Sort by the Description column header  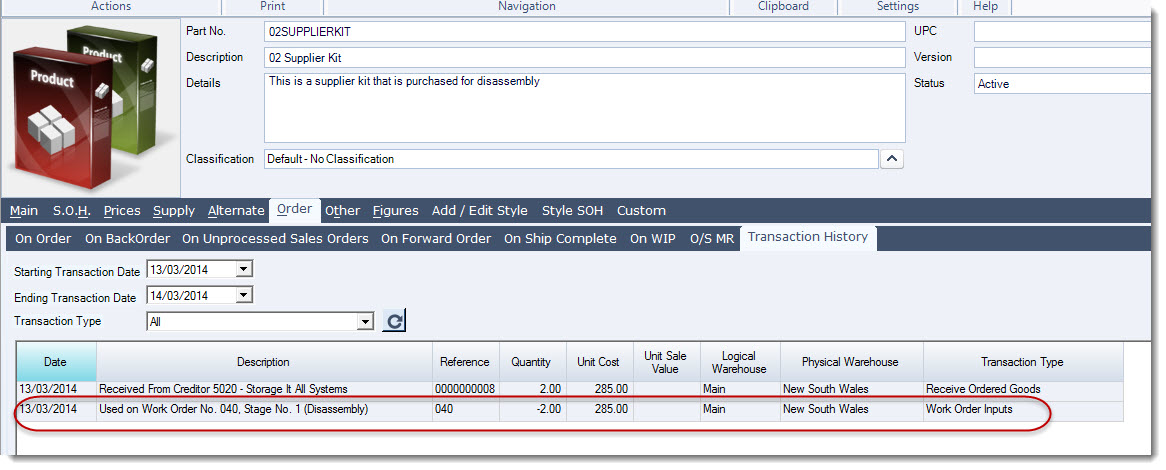[x=263, y=362]
